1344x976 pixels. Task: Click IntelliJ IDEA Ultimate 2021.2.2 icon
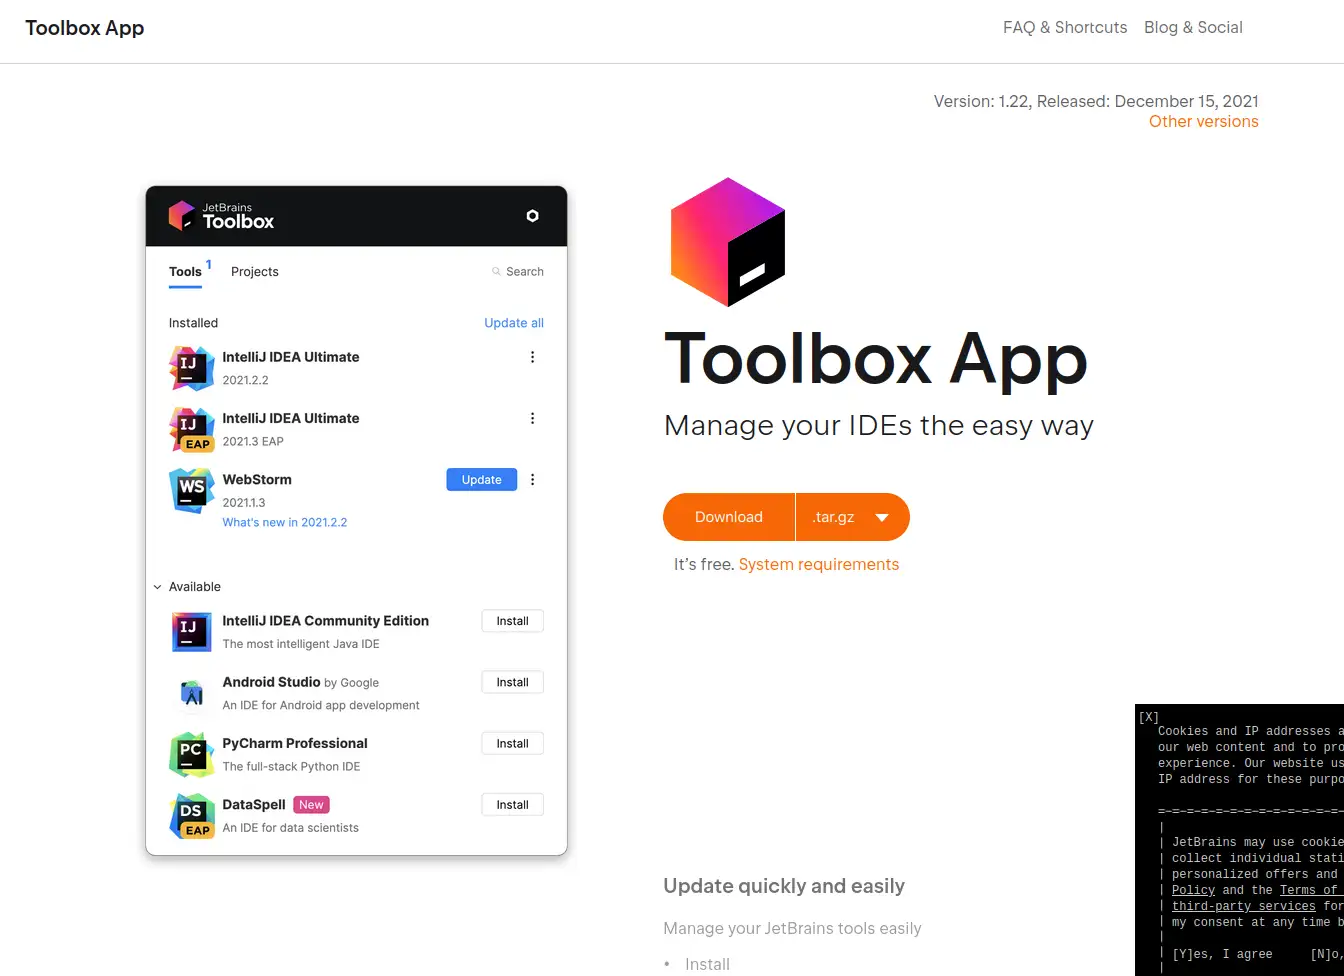(x=191, y=368)
